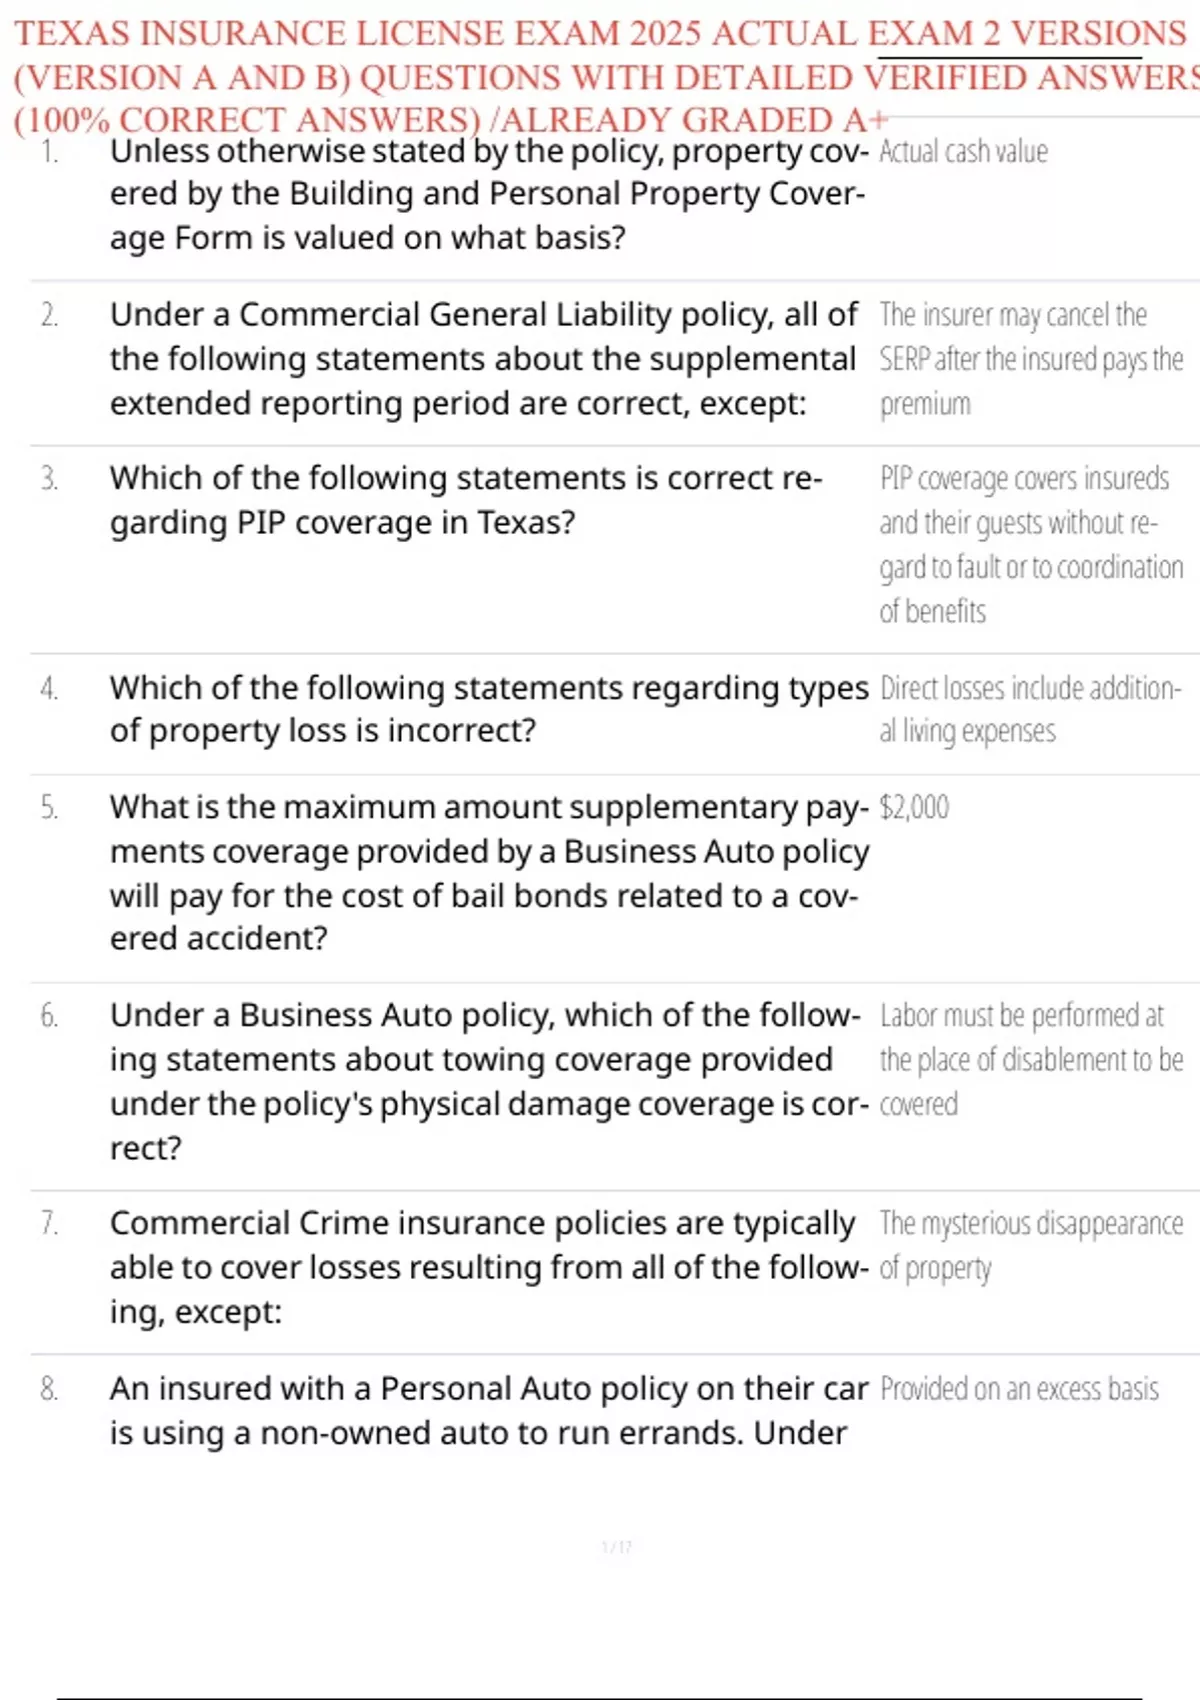Click the Commercial Crime insurance question
The image size is (1200, 1700).
[x=488, y=1267]
